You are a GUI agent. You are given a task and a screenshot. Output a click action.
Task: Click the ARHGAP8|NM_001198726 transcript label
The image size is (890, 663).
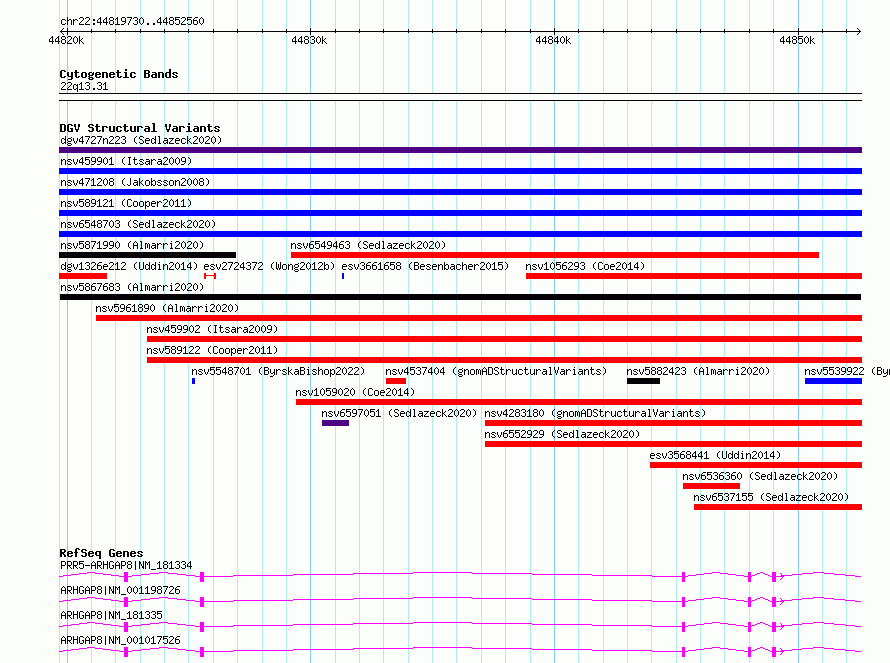120,590
